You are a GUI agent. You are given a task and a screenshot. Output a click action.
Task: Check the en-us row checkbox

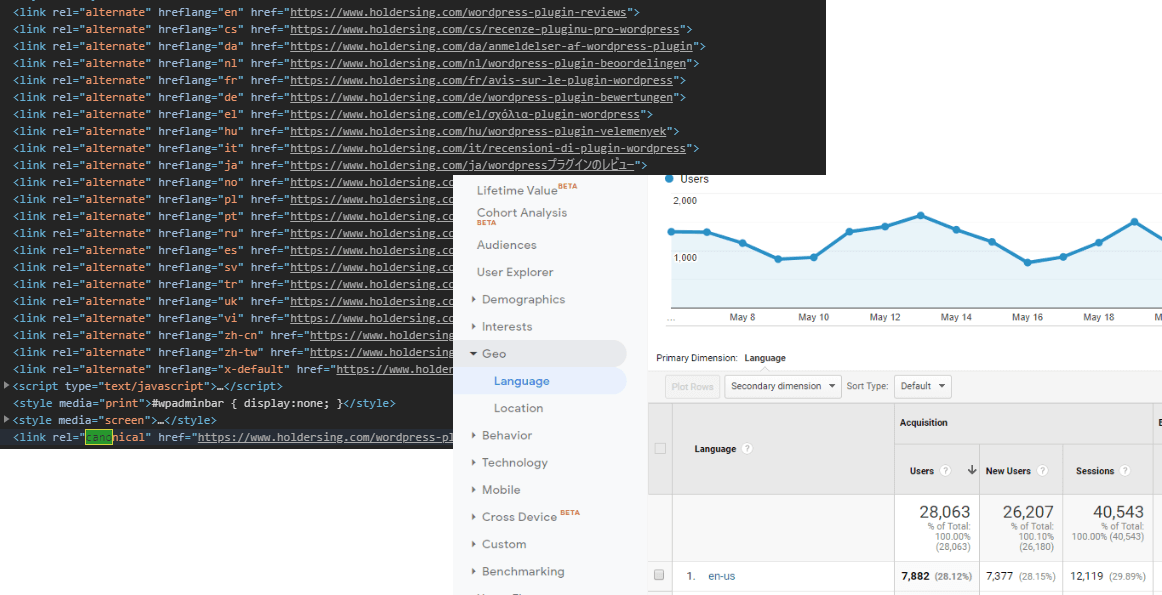660,575
